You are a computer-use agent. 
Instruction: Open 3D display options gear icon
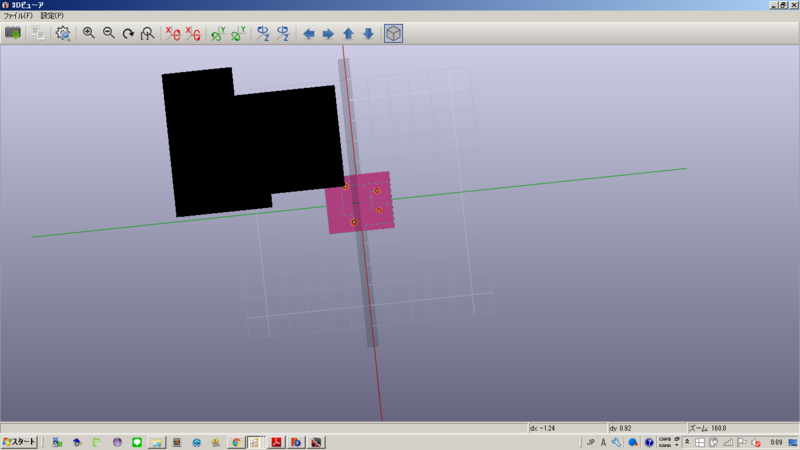coord(63,34)
